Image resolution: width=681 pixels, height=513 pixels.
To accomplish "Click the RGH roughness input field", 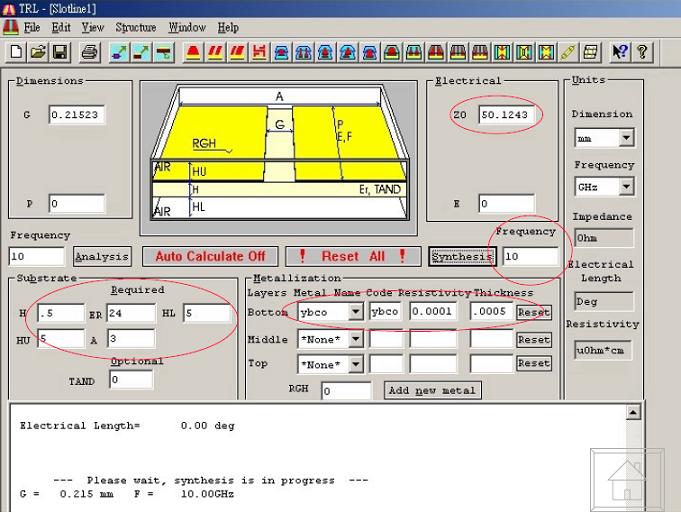I will (346, 391).
